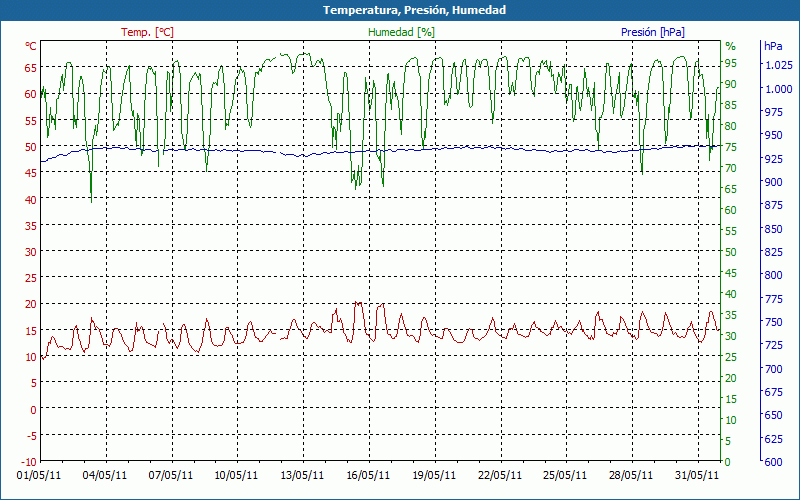Click the date label 04/05/11
Image resolution: width=800 pixels, height=500 pixels.
[105, 475]
